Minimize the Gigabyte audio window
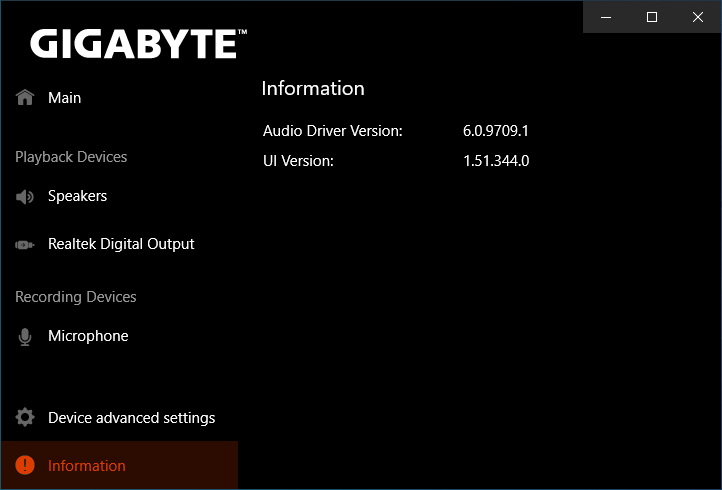This screenshot has width=722, height=490. point(606,17)
